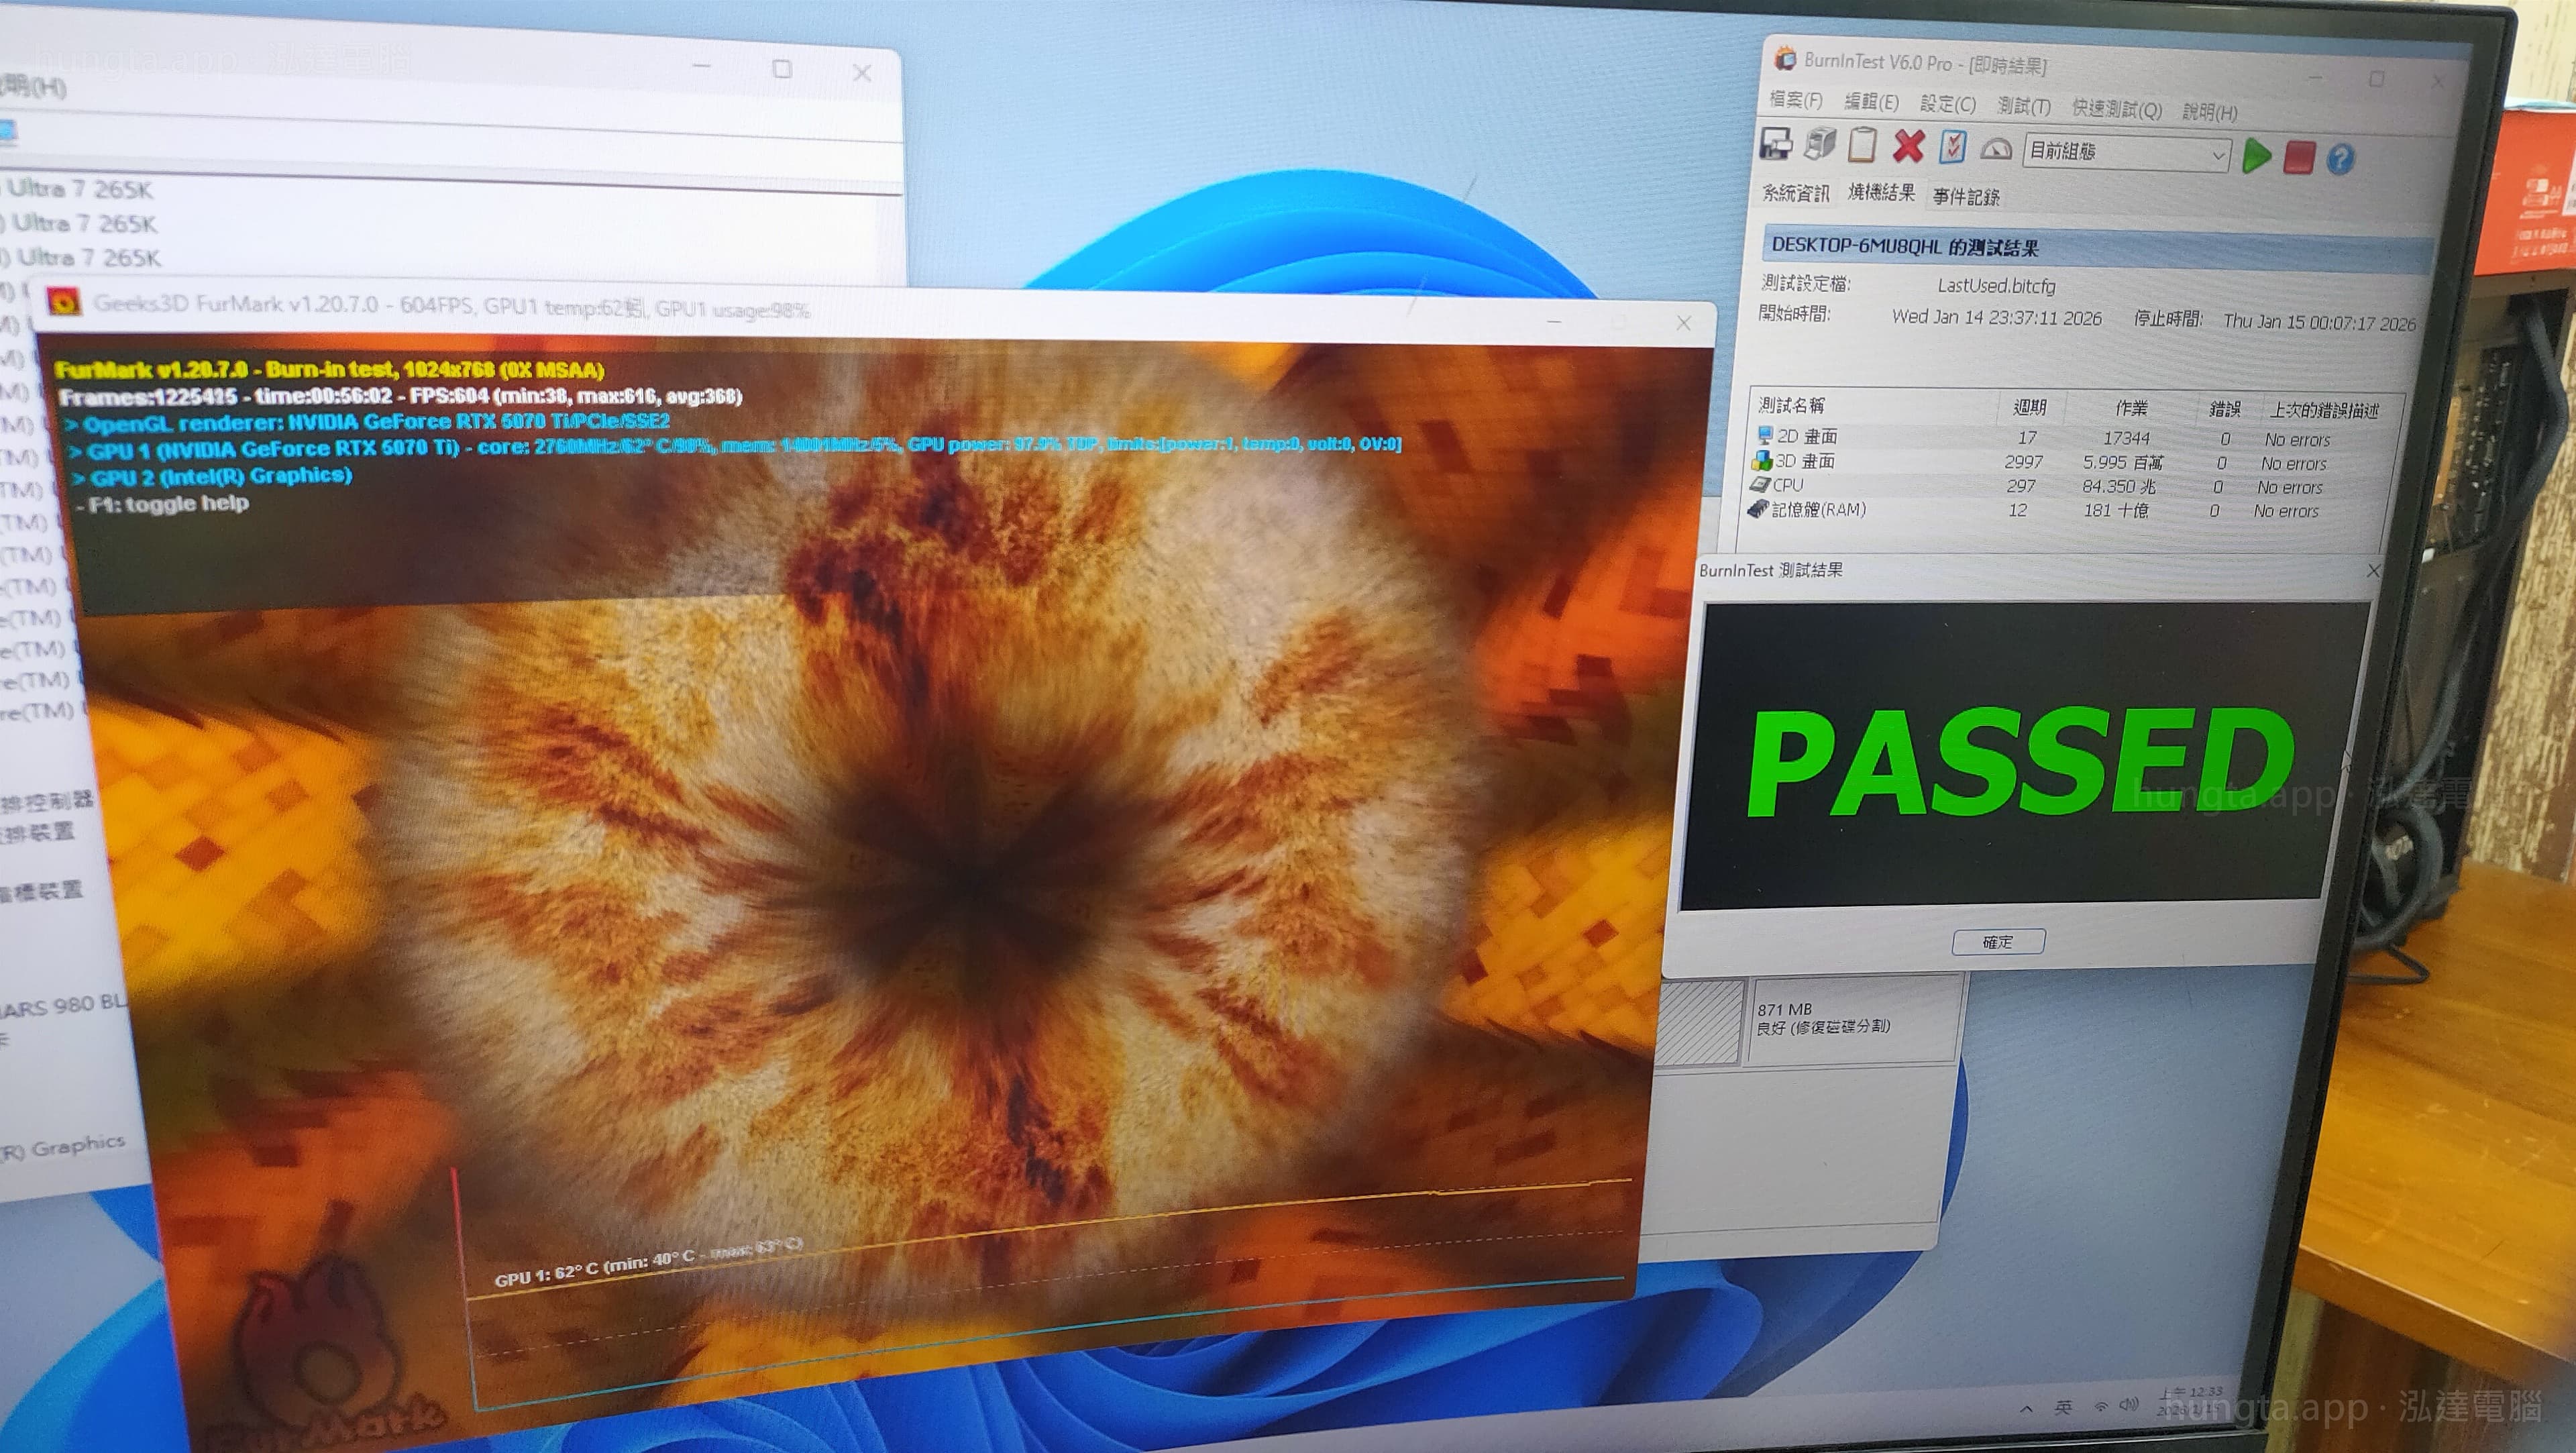The width and height of the screenshot is (2576, 1453).
Task: Open test selection checklist icon in BurnInTest
Action: click(1953, 148)
